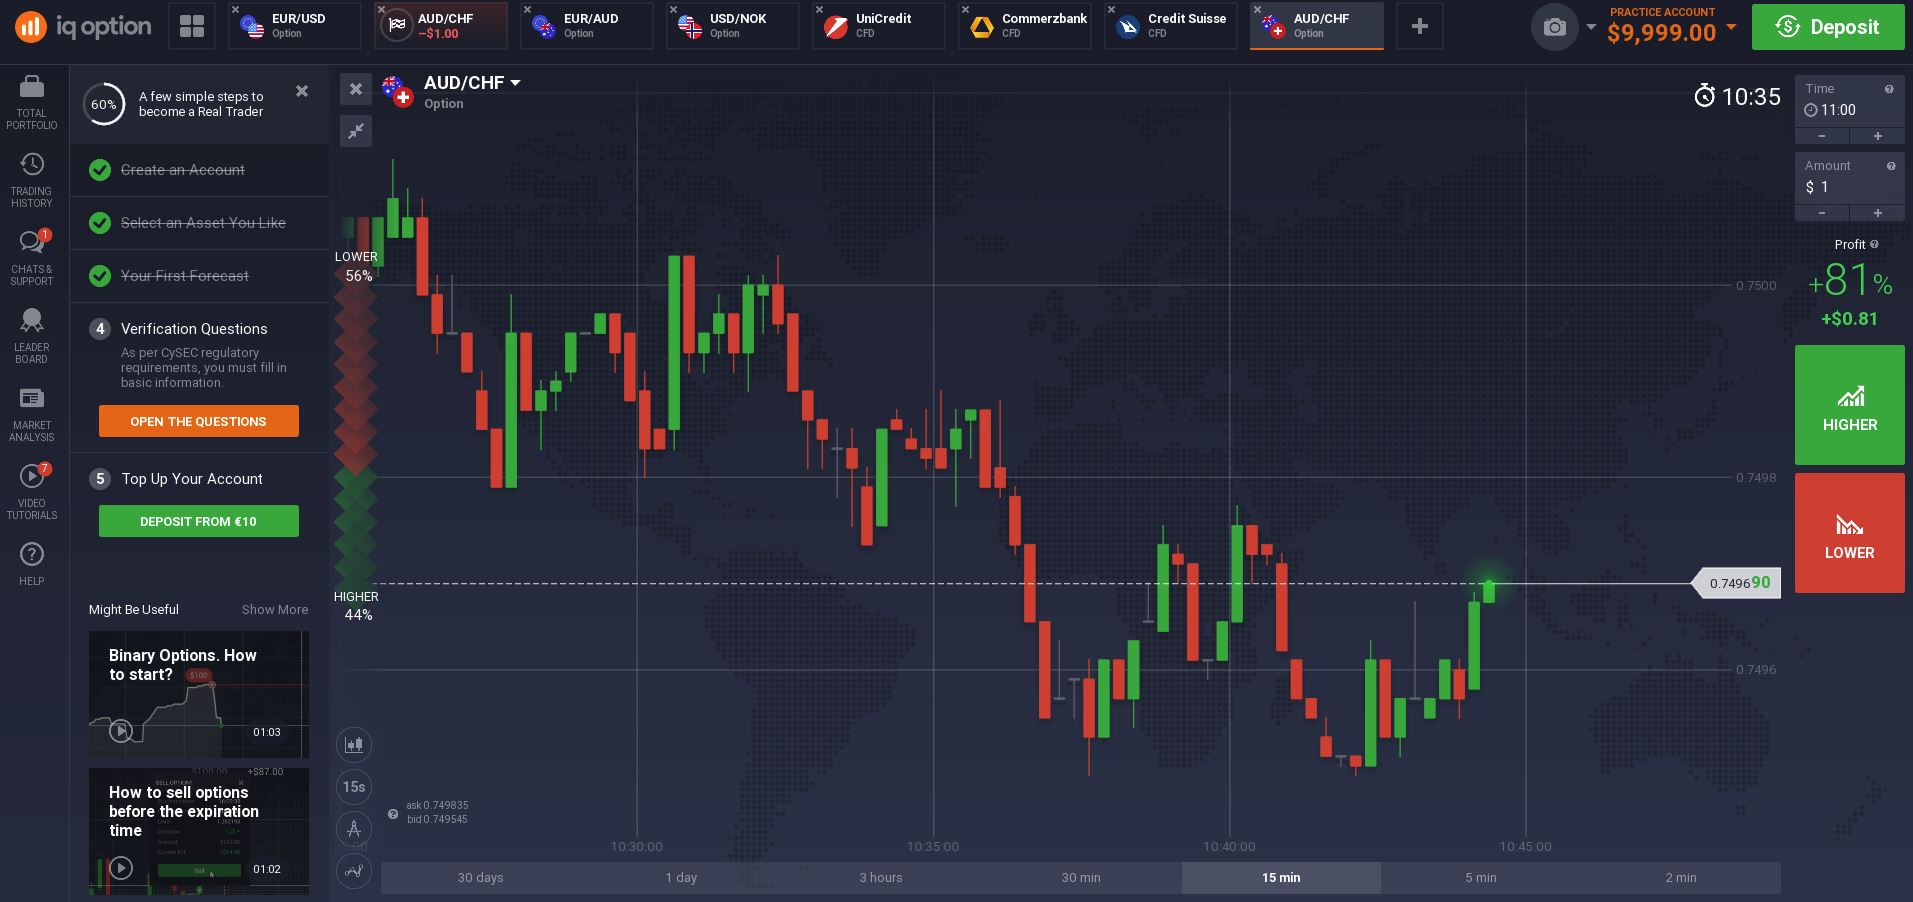
Task: Click the Profit help icon
Action: pyautogui.click(x=1874, y=244)
